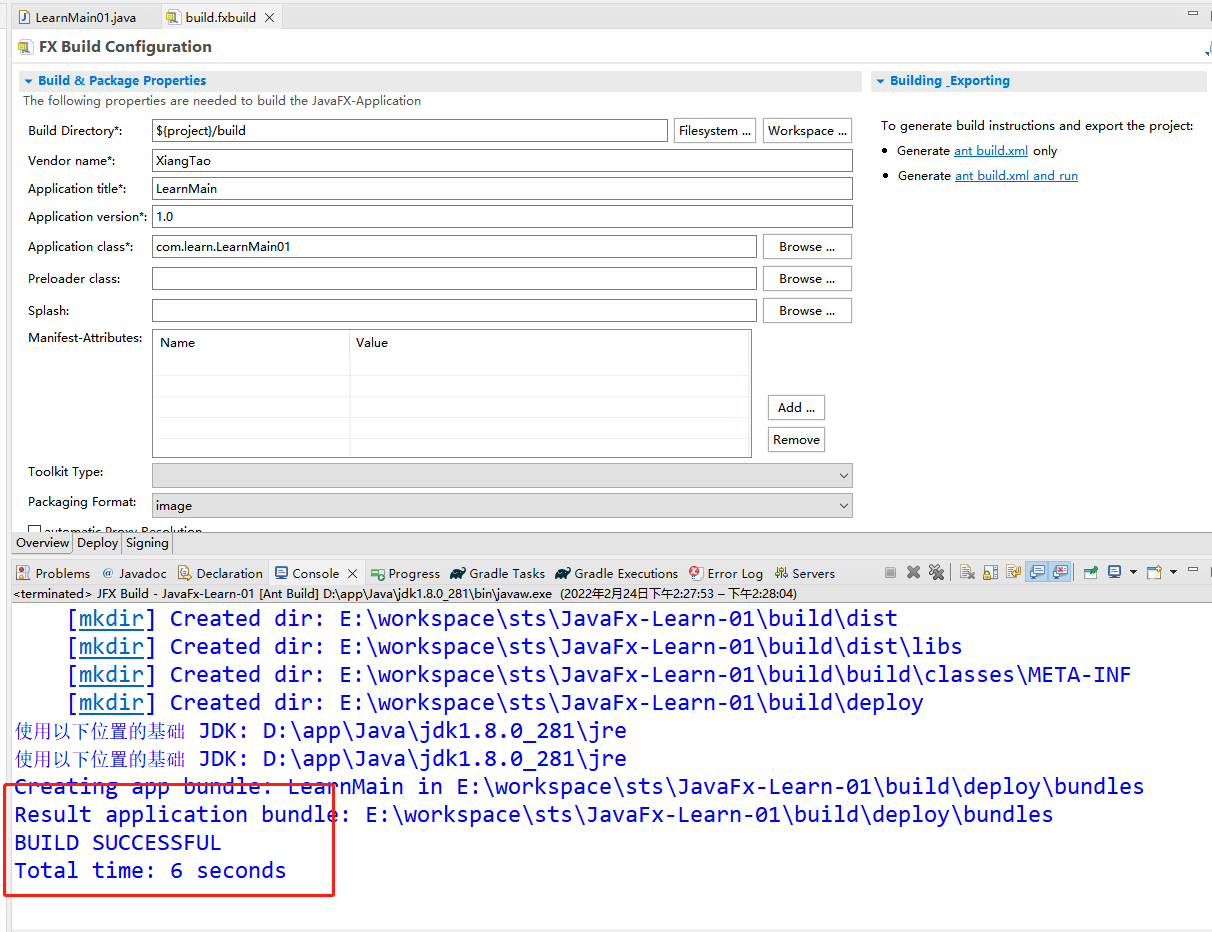
Task: Click the mkdir link for build\deploy line
Action: click(x=111, y=703)
